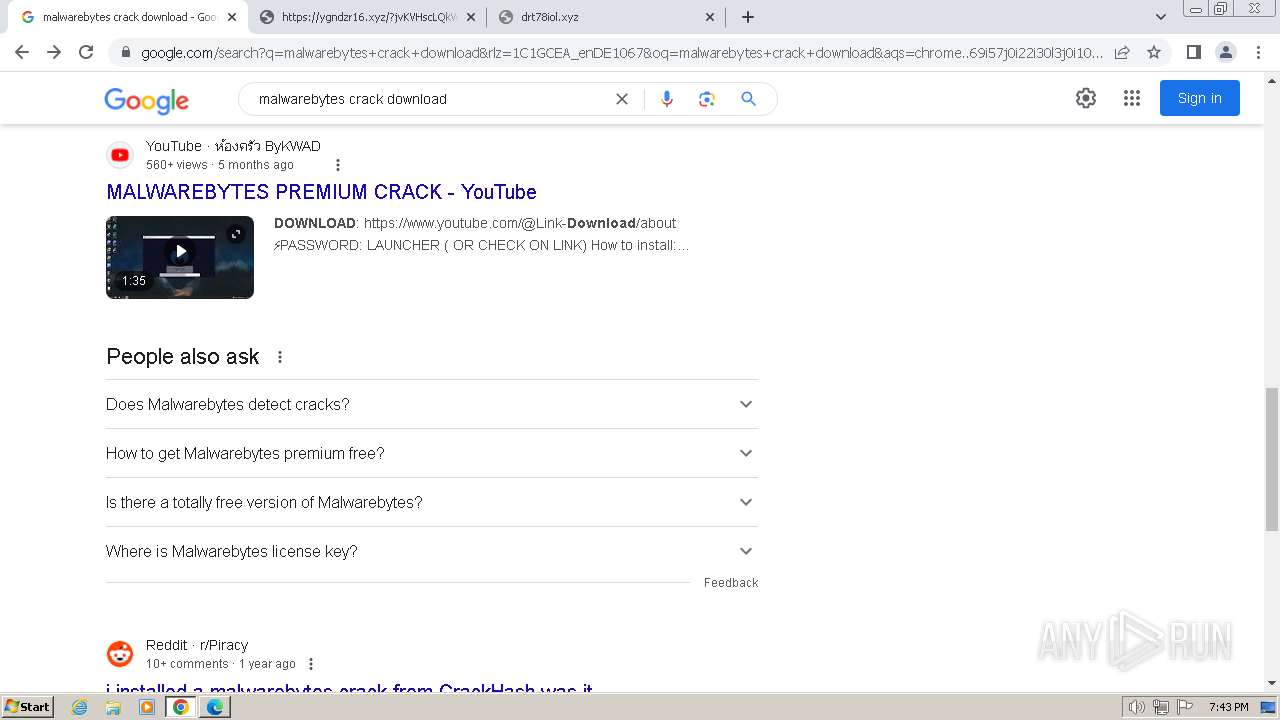Expand Does Malwarebytes detect cracks?
Screen dimensions: 1280x720
[x=432, y=404]
